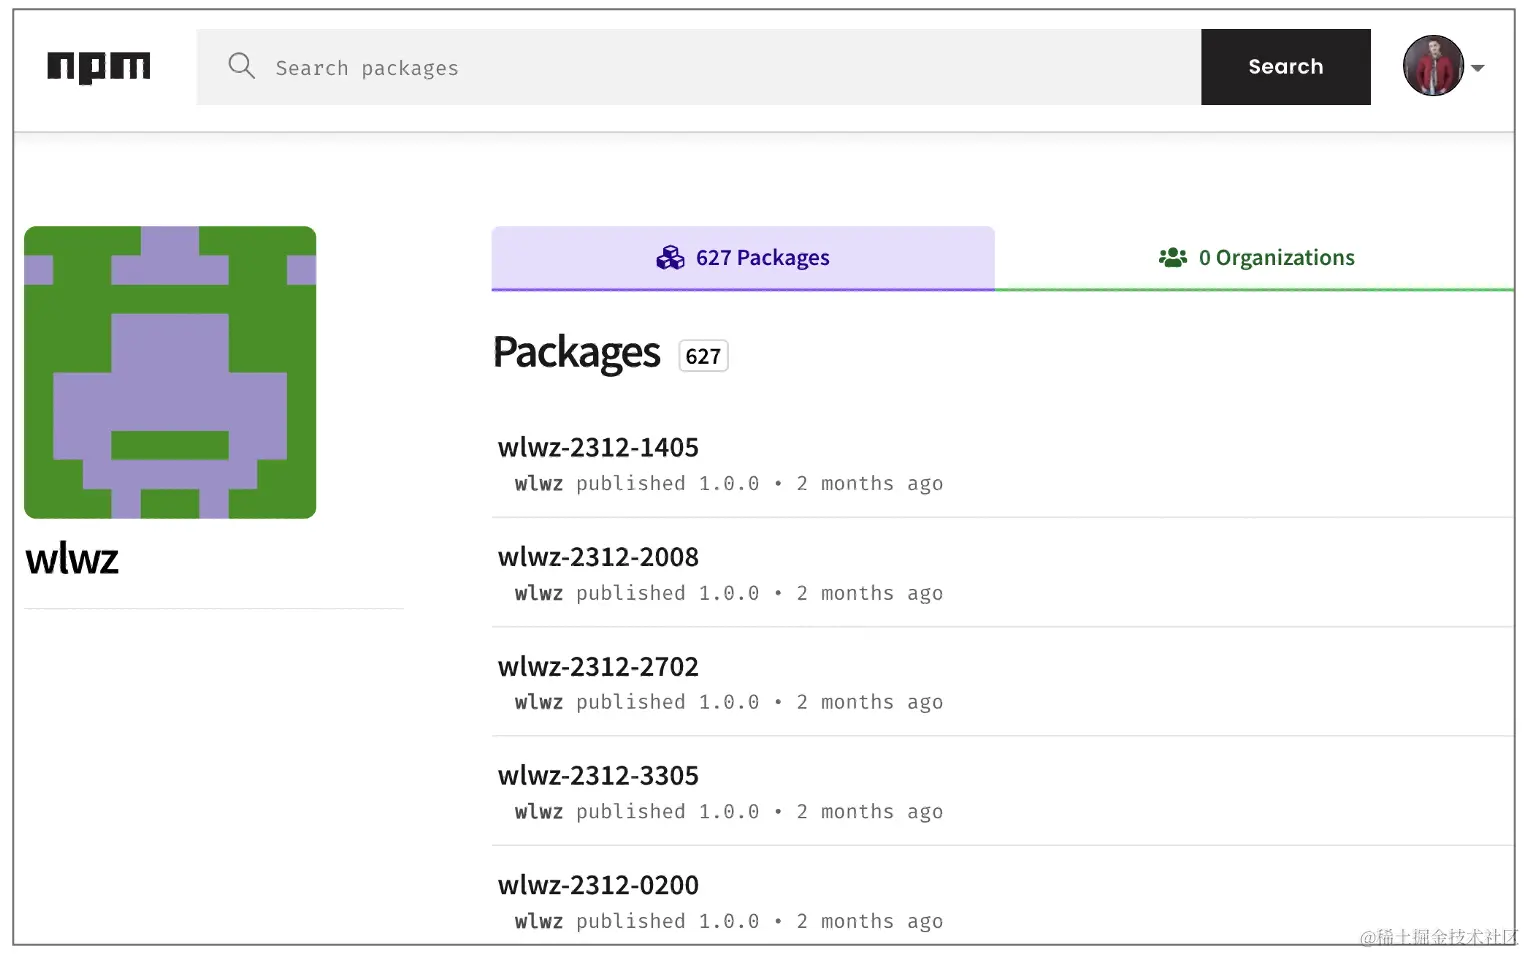1526x954 pixels.
Task: Click the magnifying glass search icon
Action: point(241,66)
